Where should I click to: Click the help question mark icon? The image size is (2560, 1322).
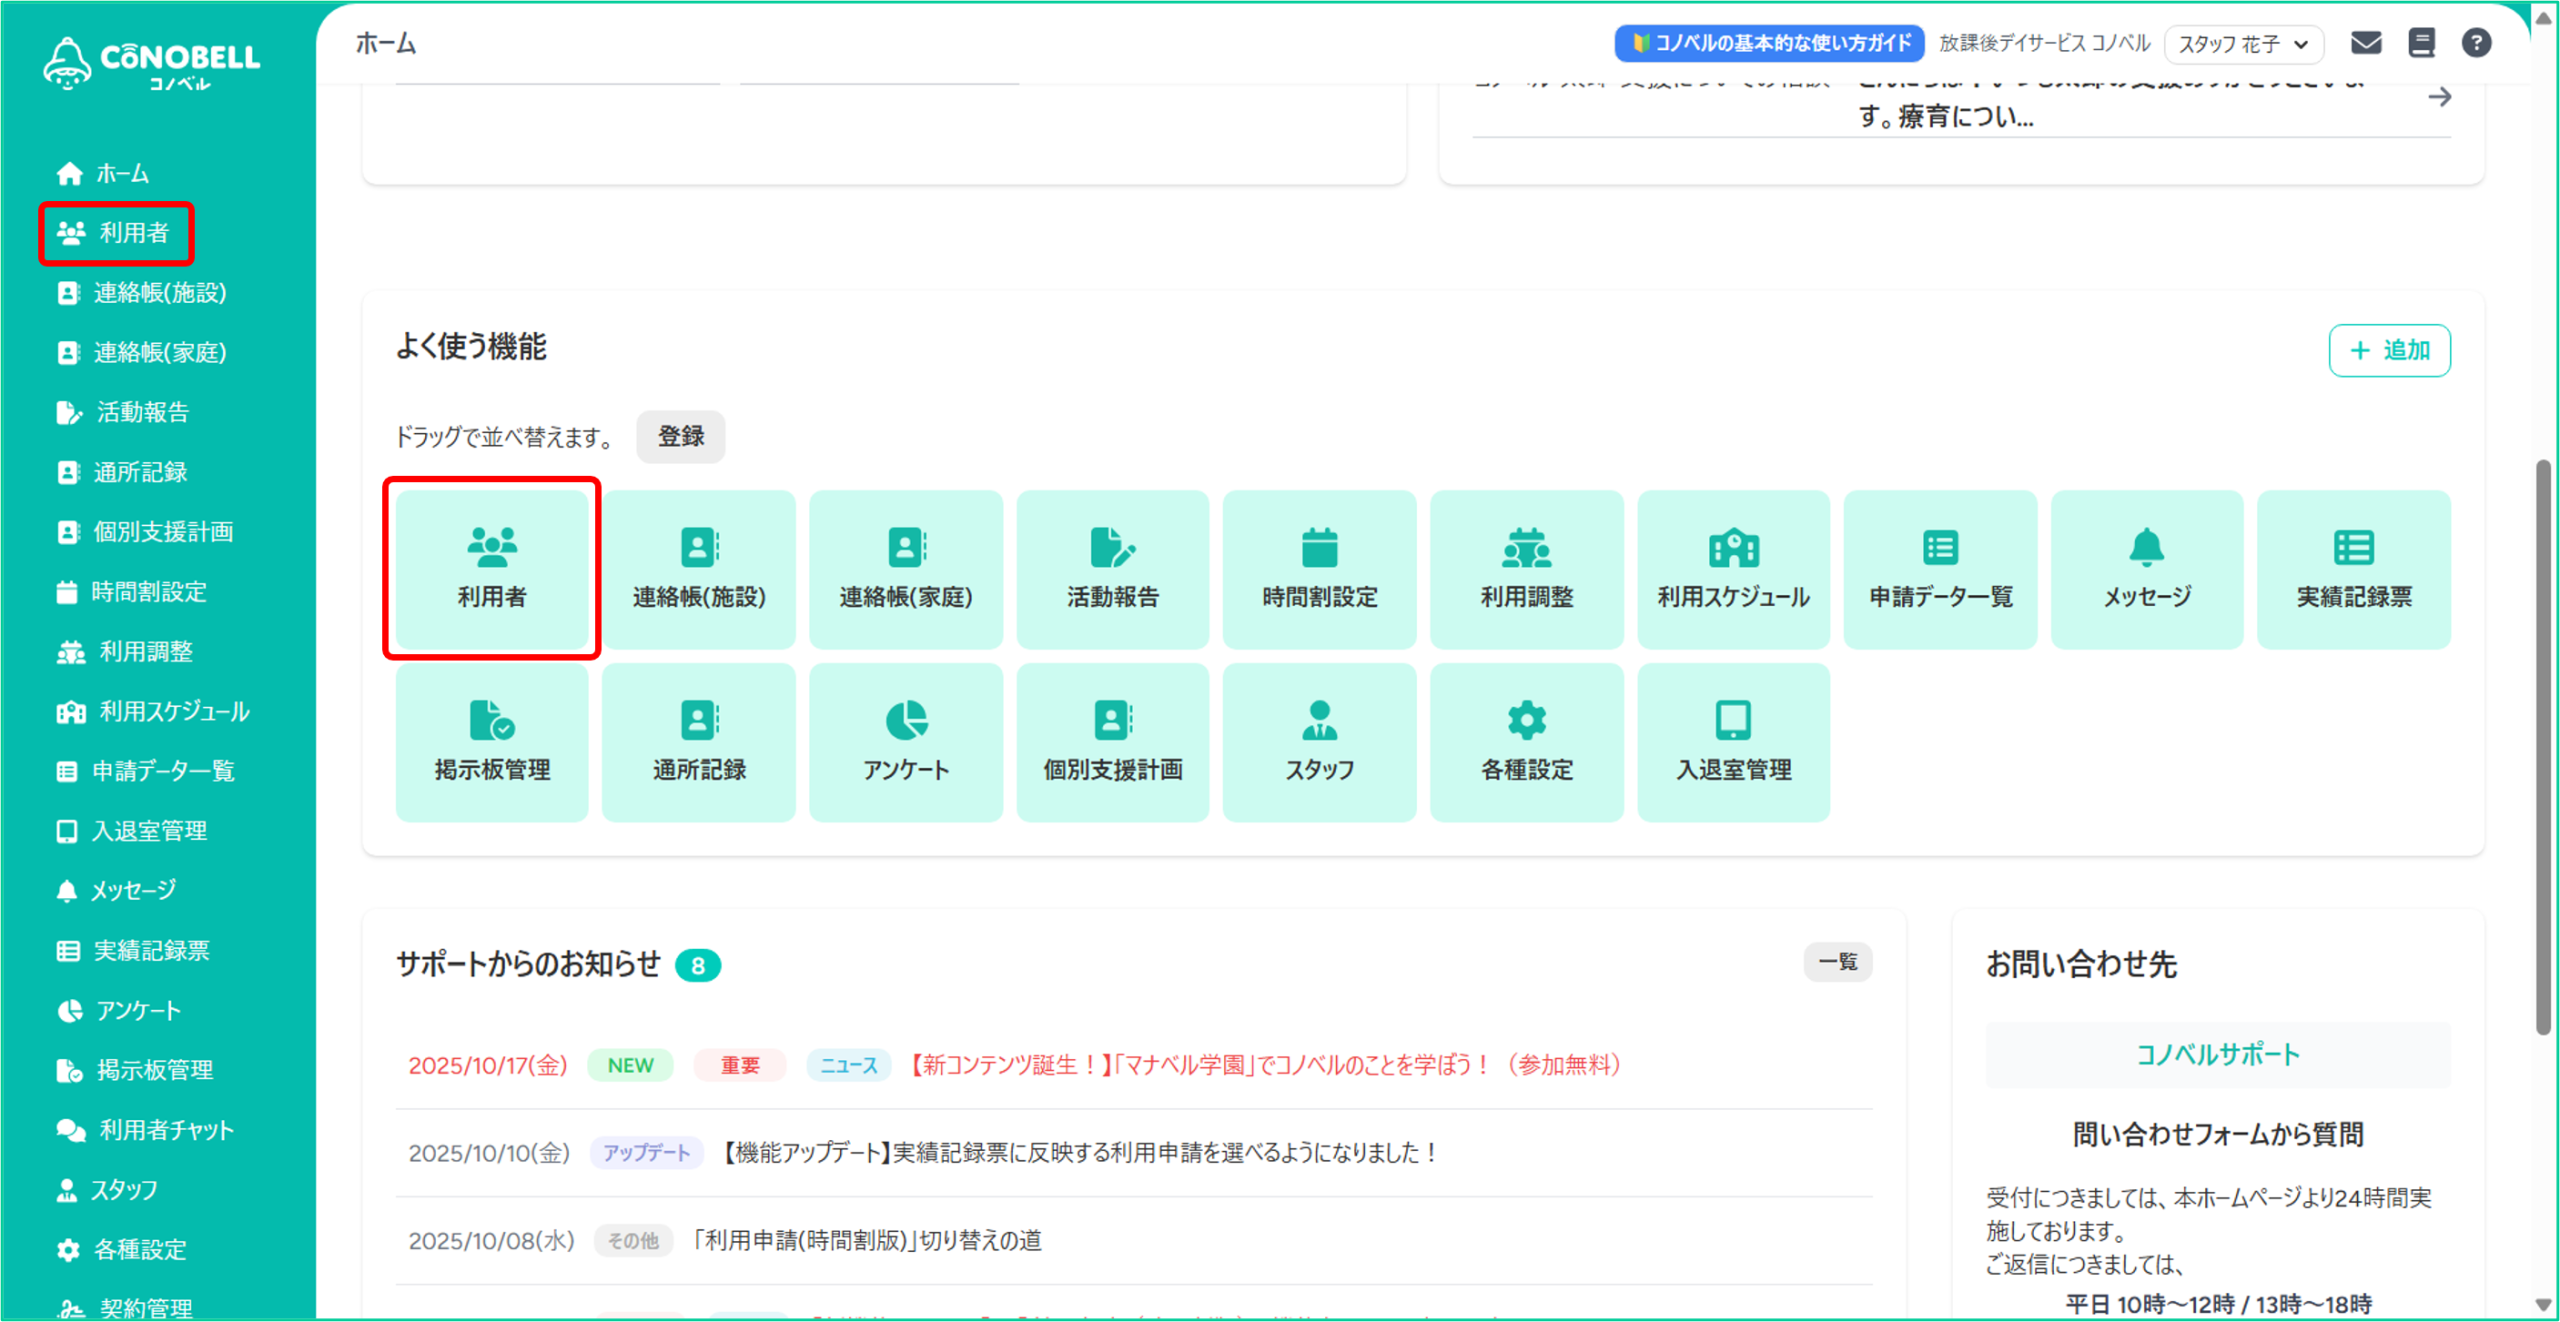[2475, 43]
